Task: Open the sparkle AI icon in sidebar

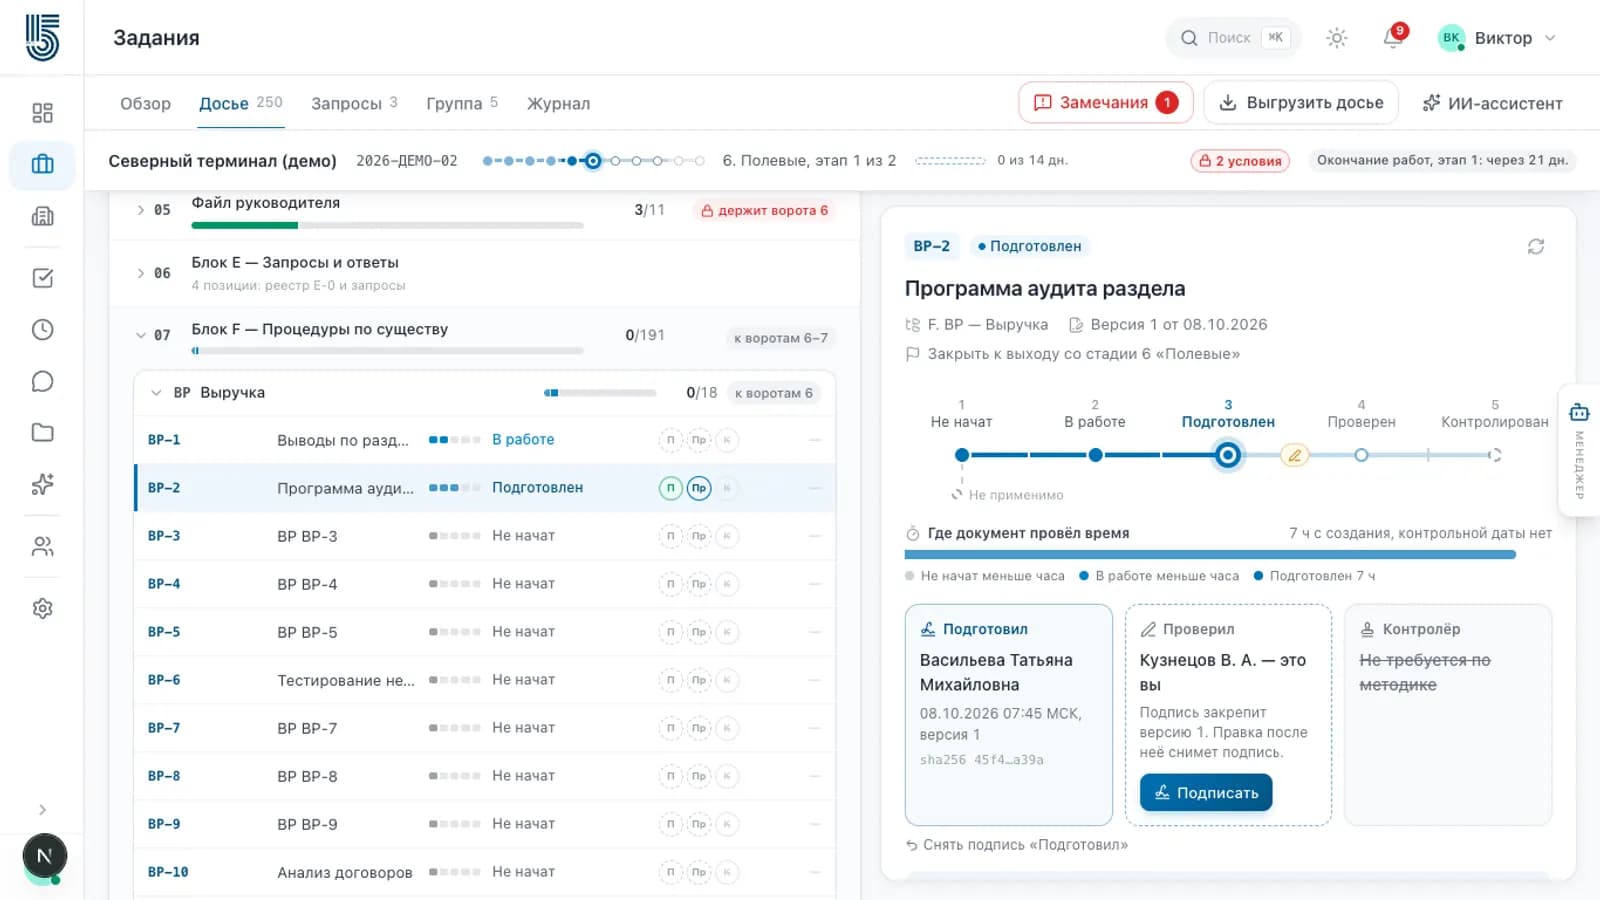Action: click(42, 485)
